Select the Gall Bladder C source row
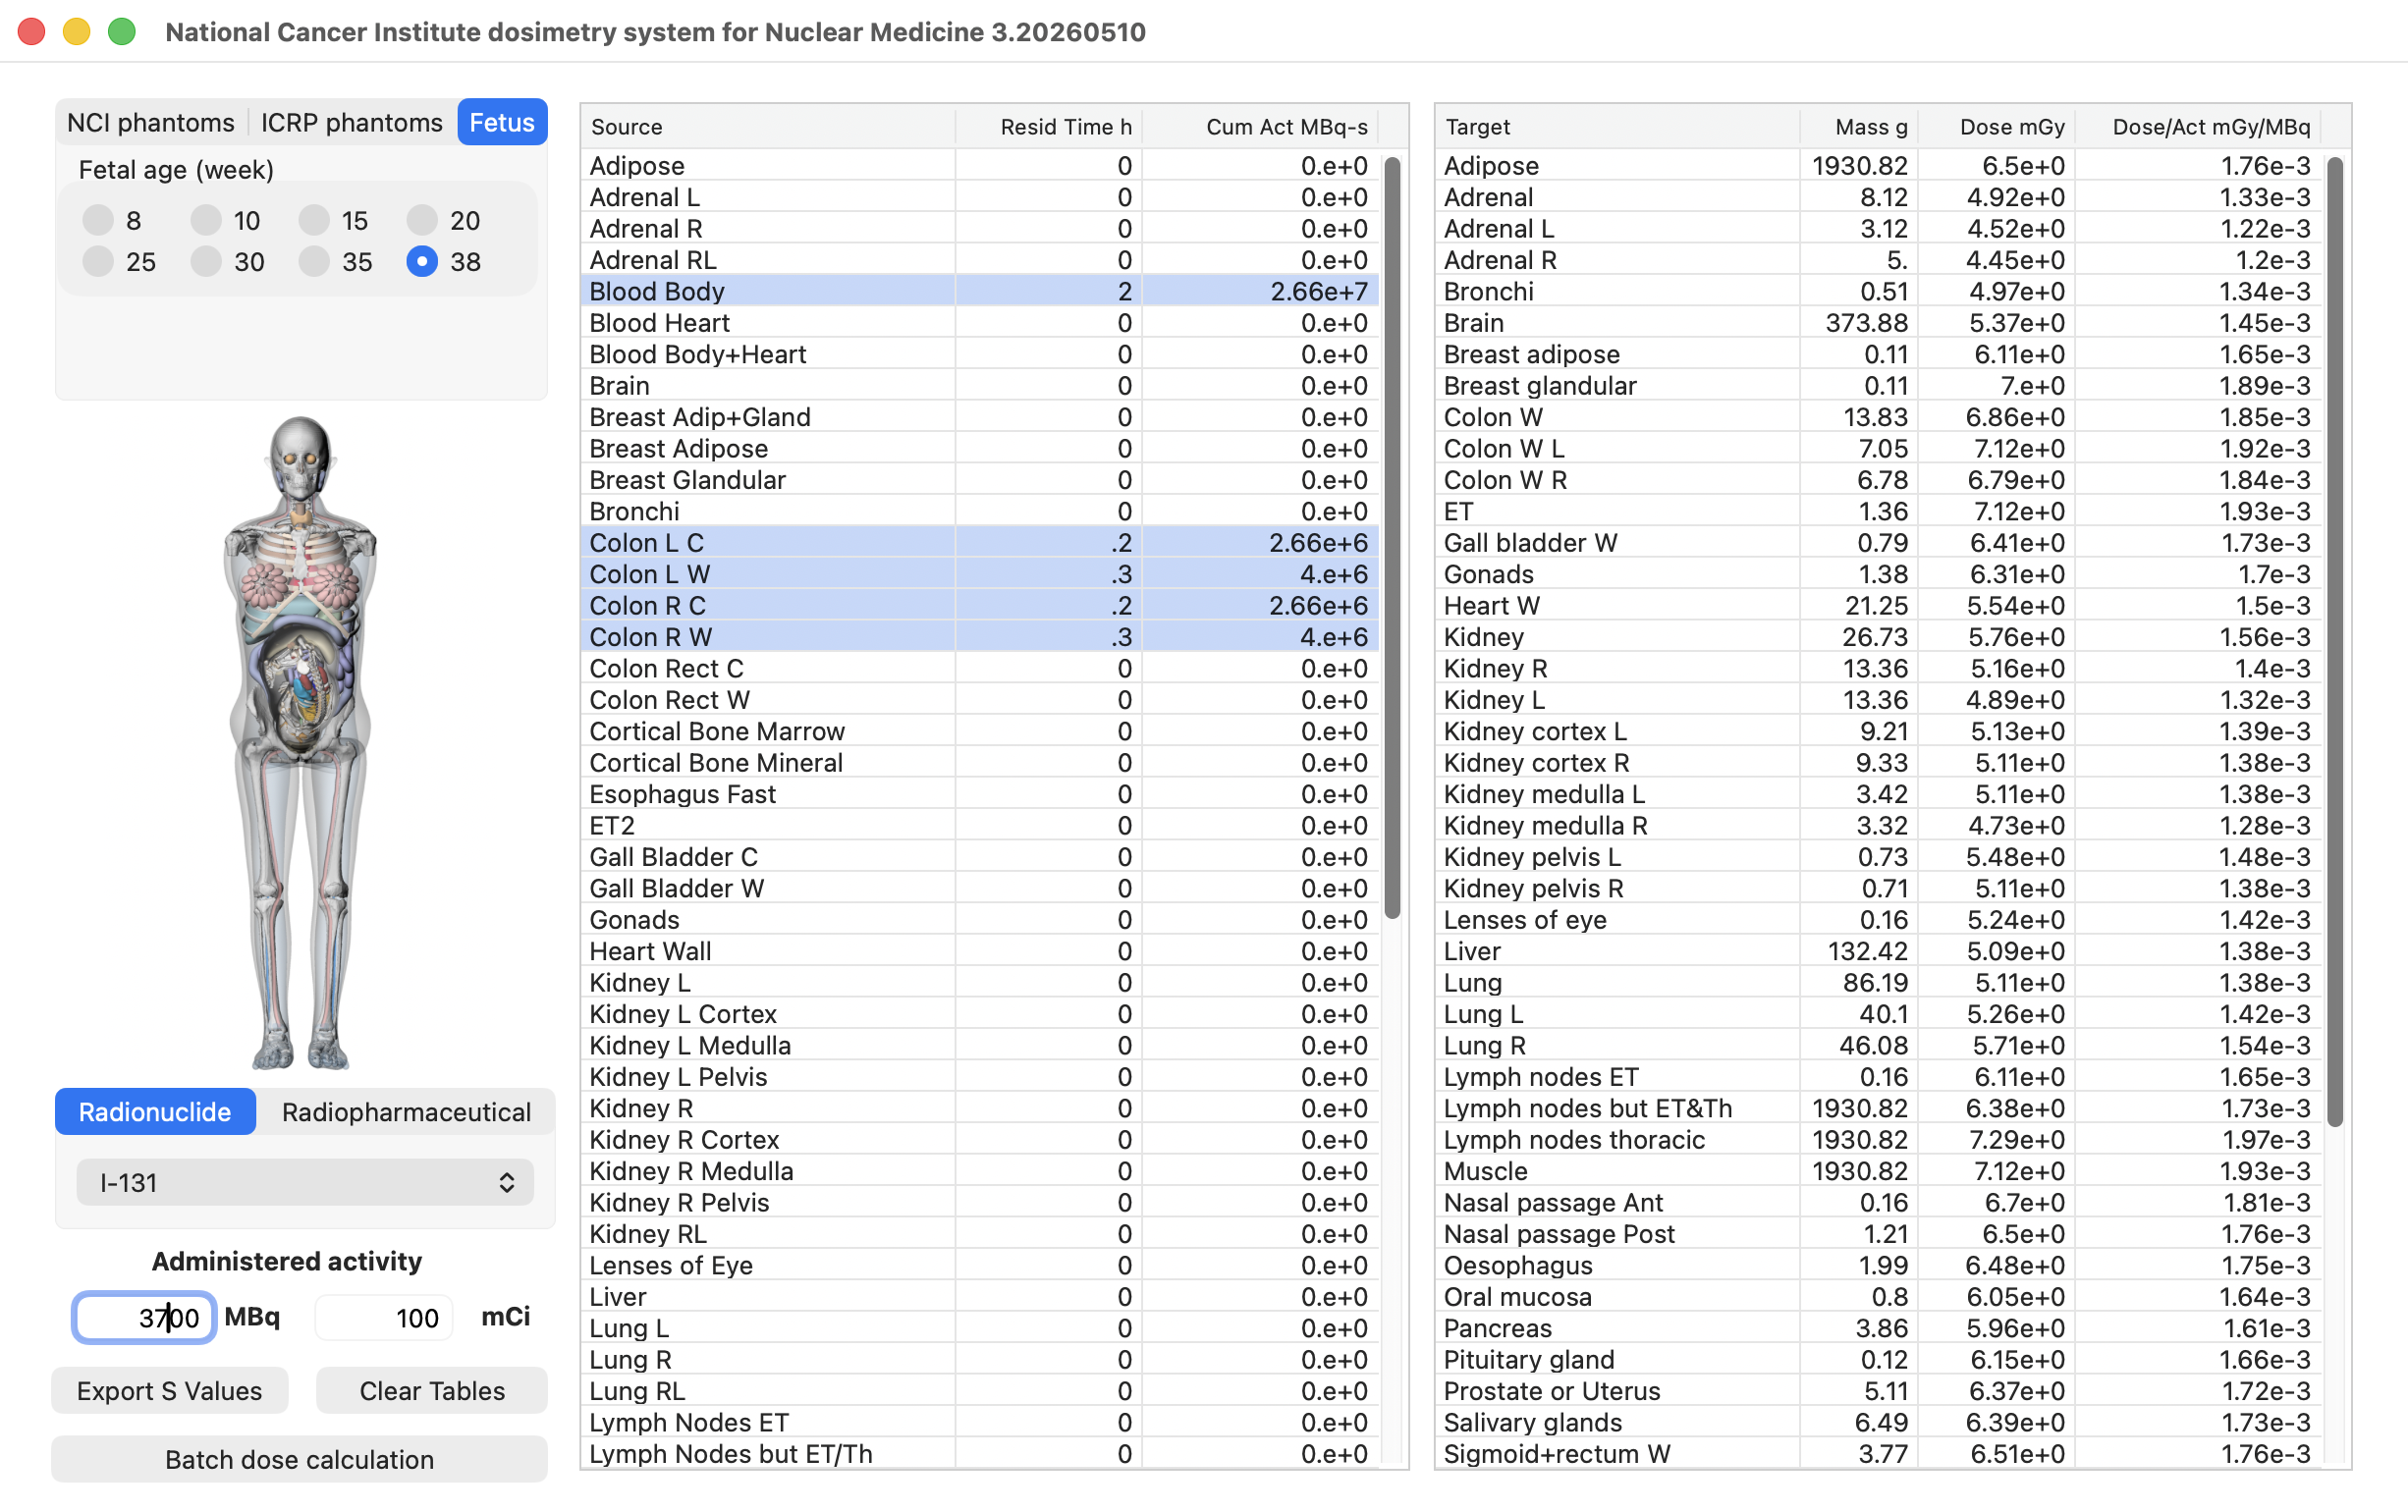2408x1512 pixels. pos(980,857)
